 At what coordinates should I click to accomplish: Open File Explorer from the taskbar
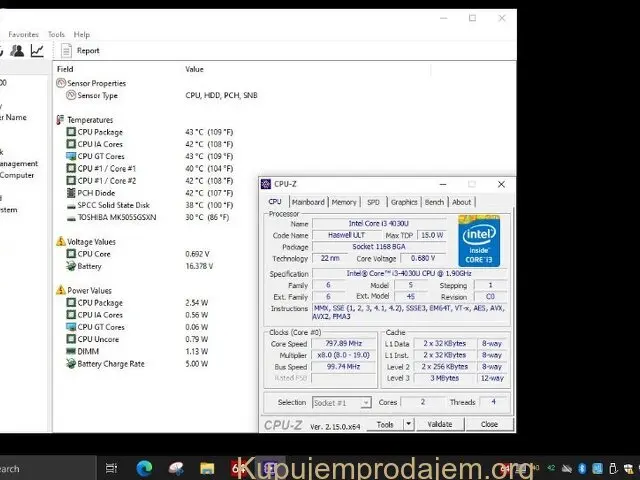[207, 468]
